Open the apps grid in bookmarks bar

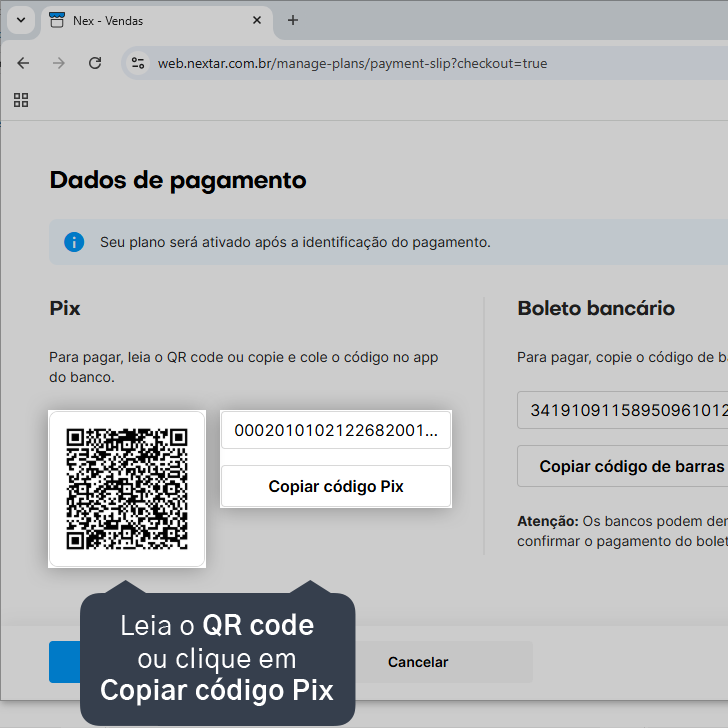pos(21,100)
